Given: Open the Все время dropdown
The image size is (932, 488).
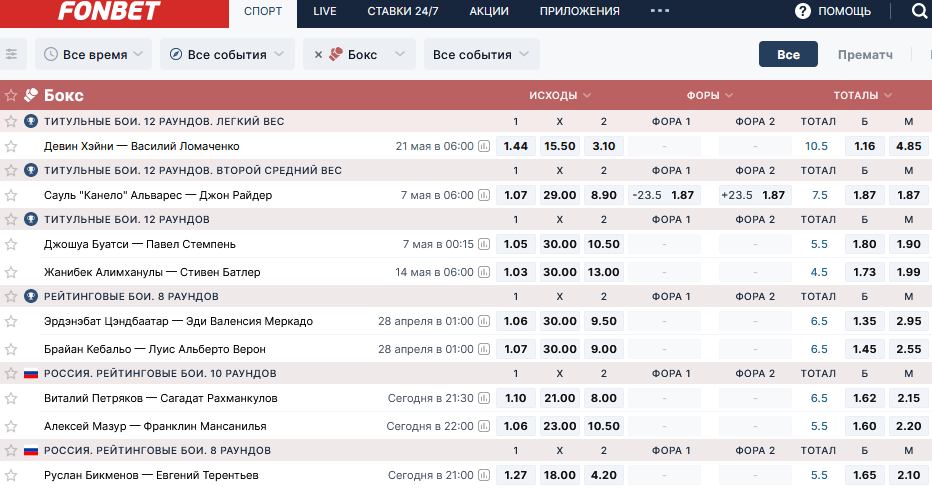Looking at the screenshot, I should (93, 54).
